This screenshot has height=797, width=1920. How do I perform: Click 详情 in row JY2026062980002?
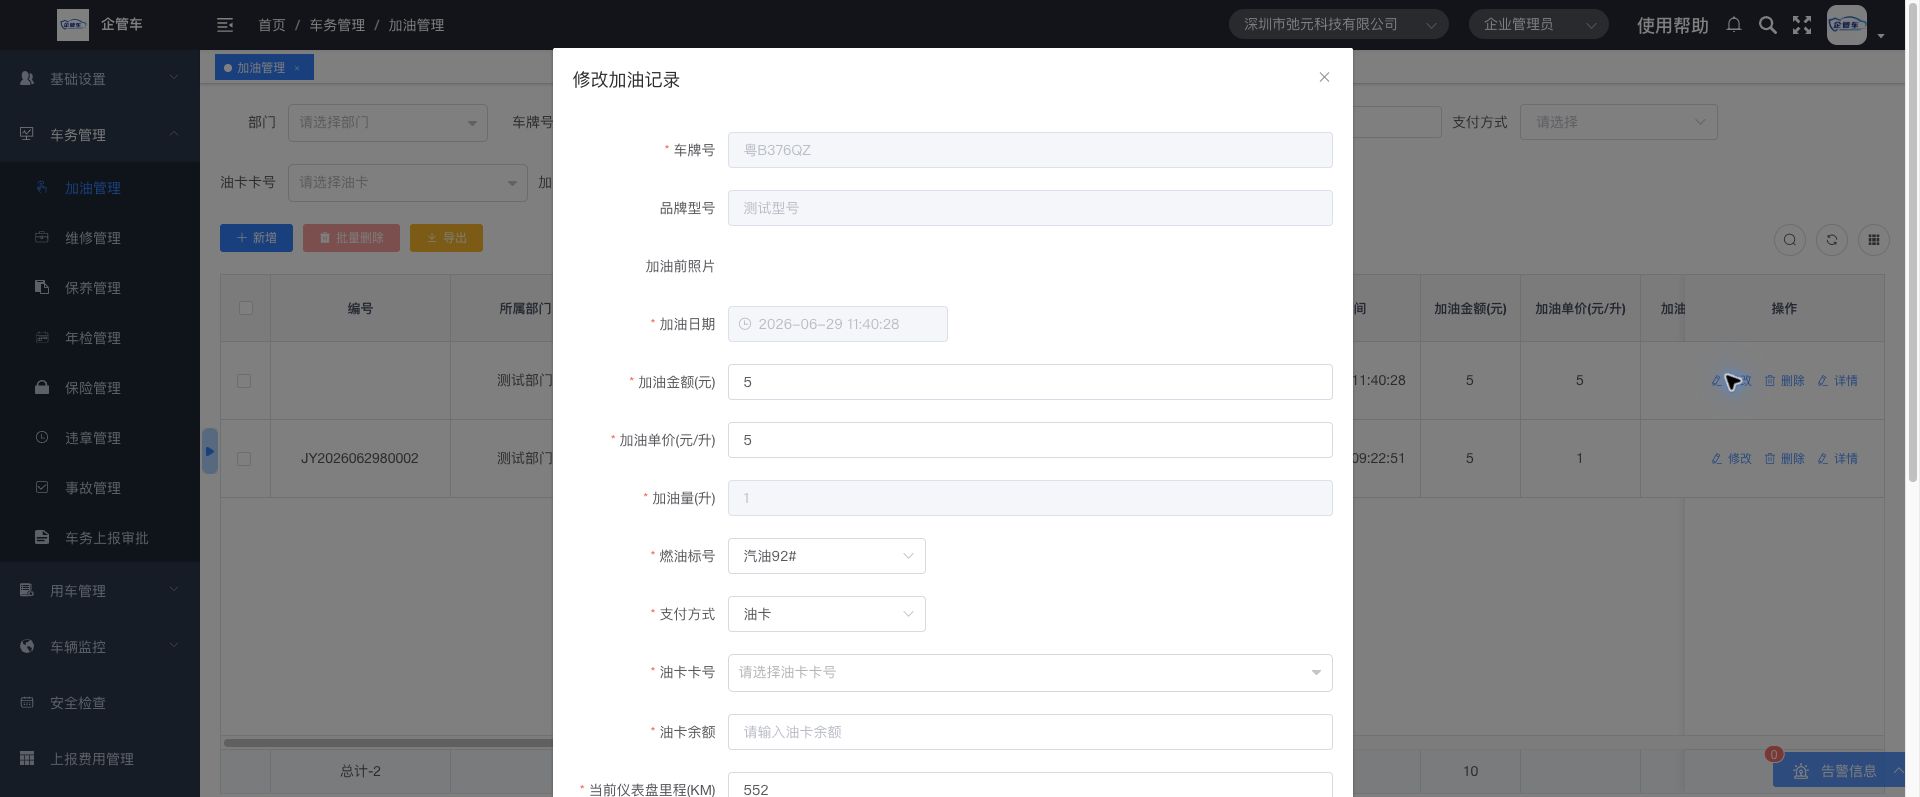click(1838, 459)
